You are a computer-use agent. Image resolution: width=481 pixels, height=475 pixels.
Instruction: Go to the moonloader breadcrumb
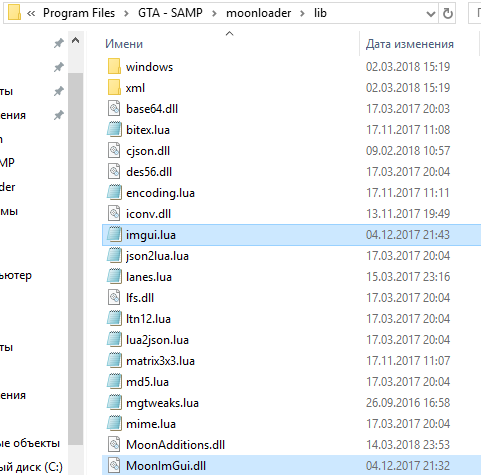[x=259, y=13]
